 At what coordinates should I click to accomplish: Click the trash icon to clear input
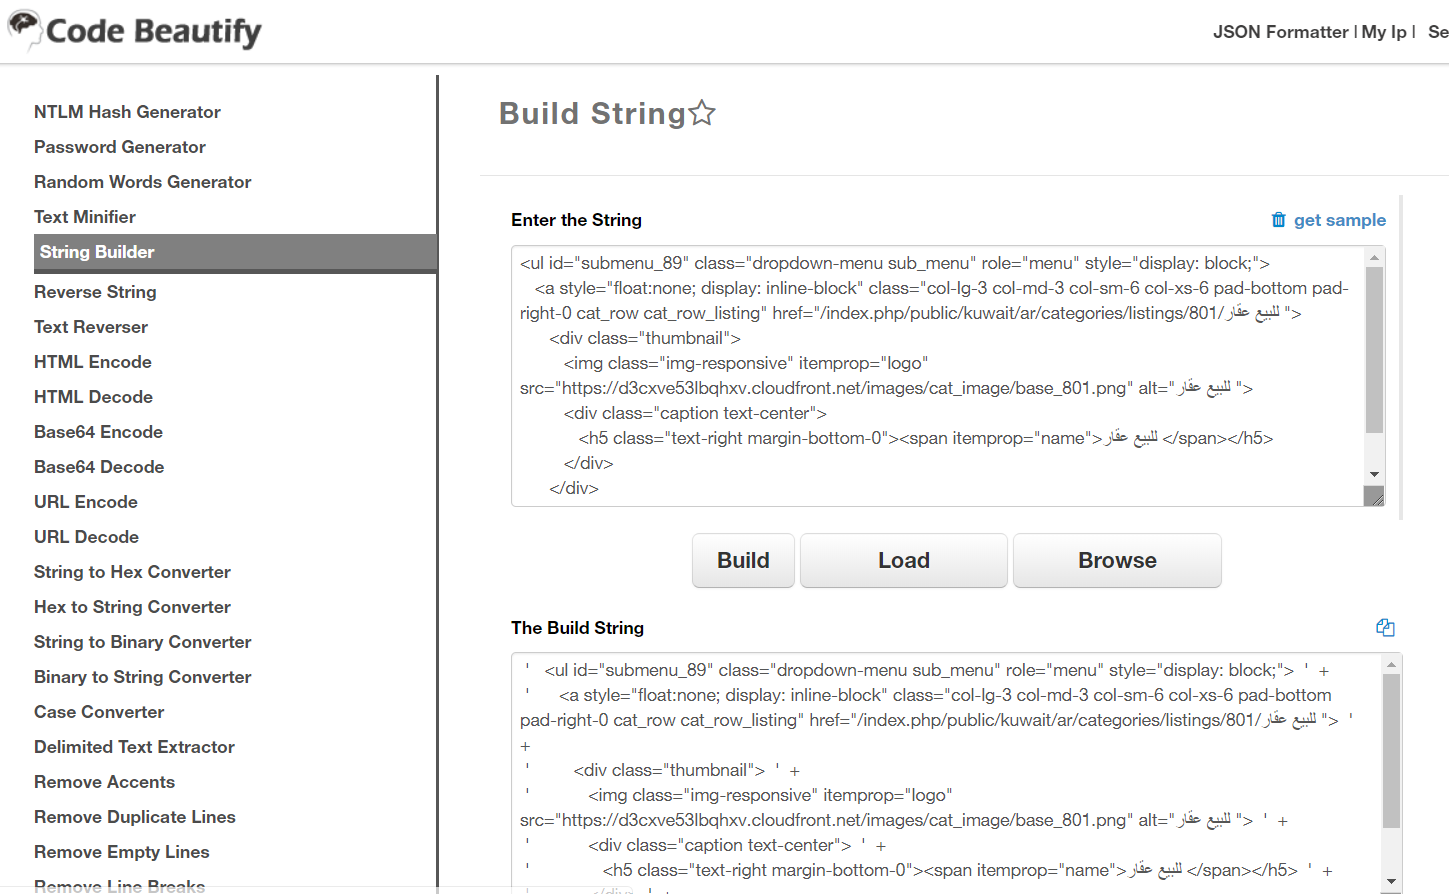coord(1278,219)
